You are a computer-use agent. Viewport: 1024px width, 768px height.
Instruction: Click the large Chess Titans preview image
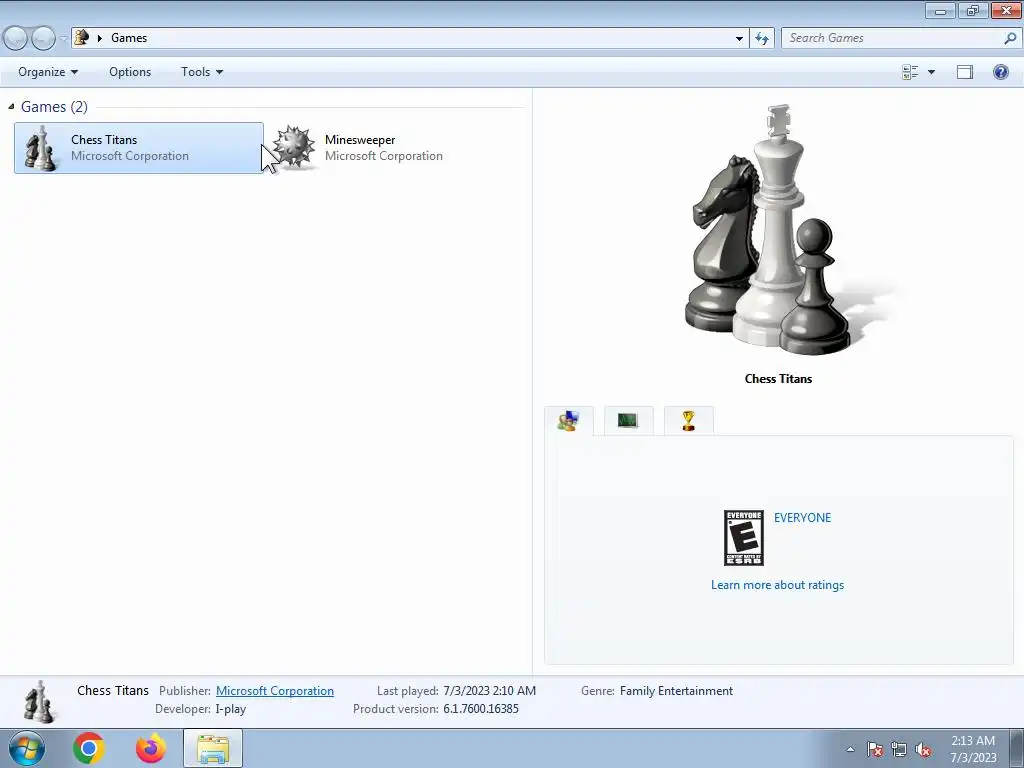pos(778,229)
